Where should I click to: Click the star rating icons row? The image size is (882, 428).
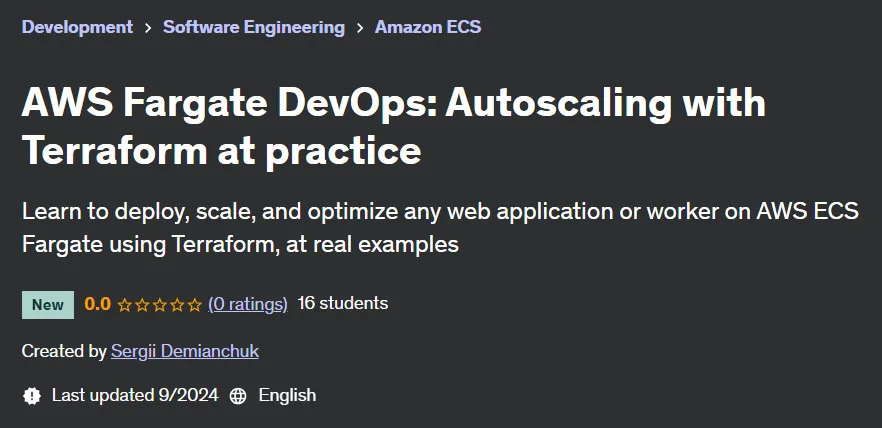(x=160, y=305)
